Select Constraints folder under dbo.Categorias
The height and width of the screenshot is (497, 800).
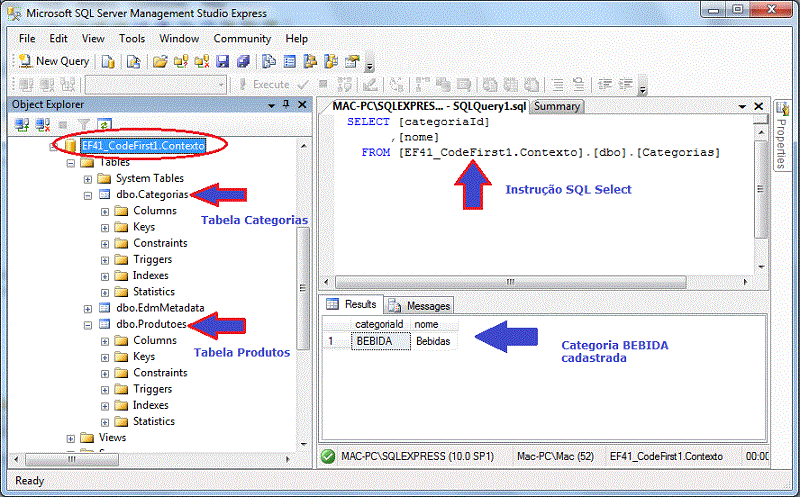click(160, 243)
